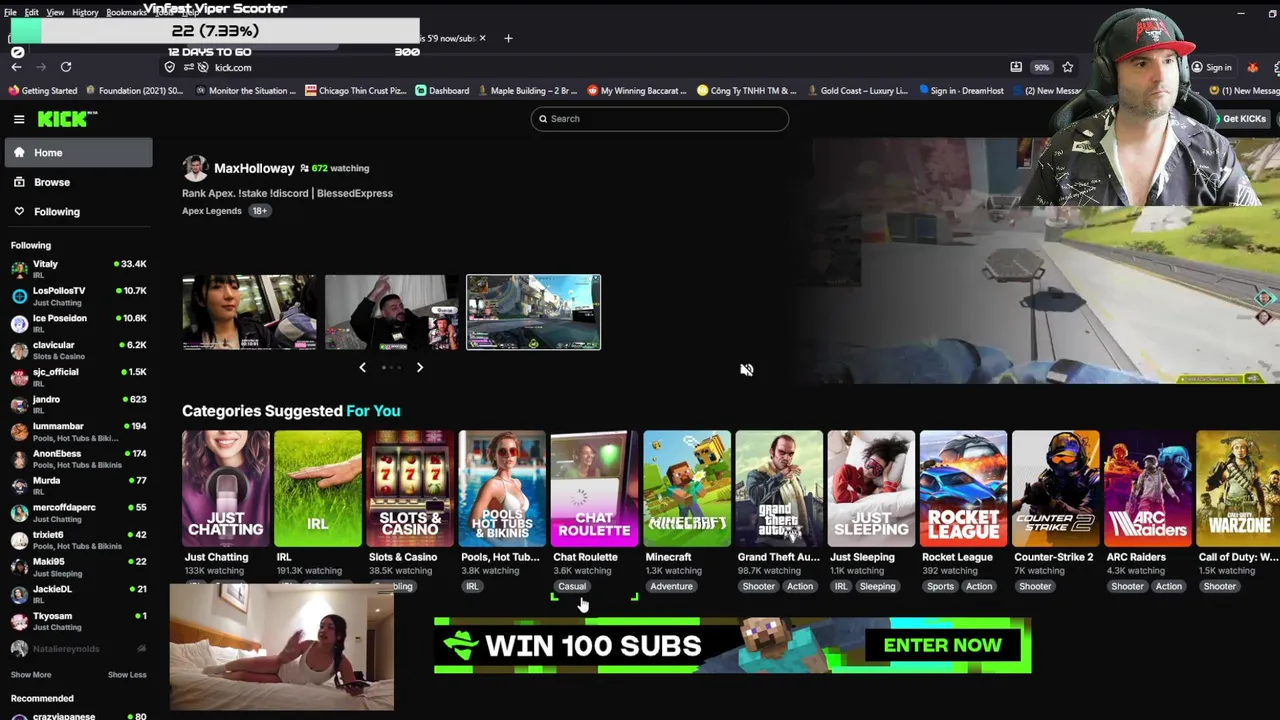Viewport: 1280px width, 720px height.
Task: Unmute the featured stream preview
Action: 746,369
